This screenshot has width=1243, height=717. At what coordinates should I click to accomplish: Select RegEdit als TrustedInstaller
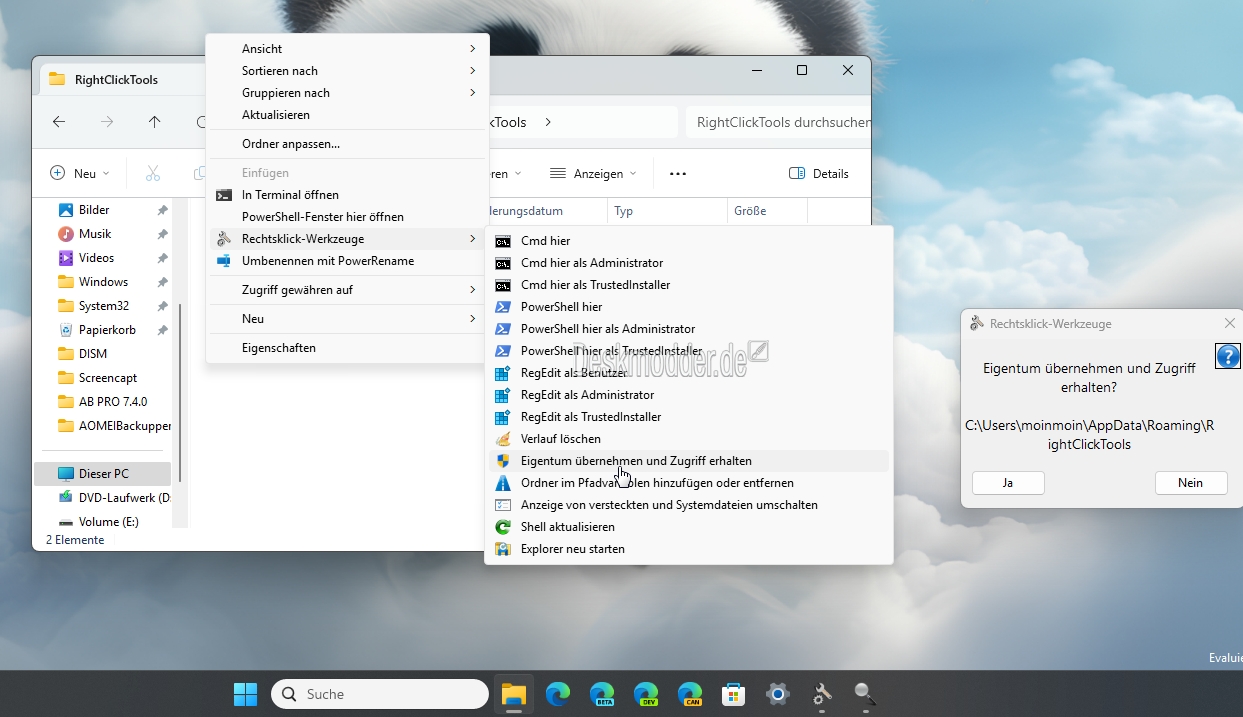click(x=689, y=417)
